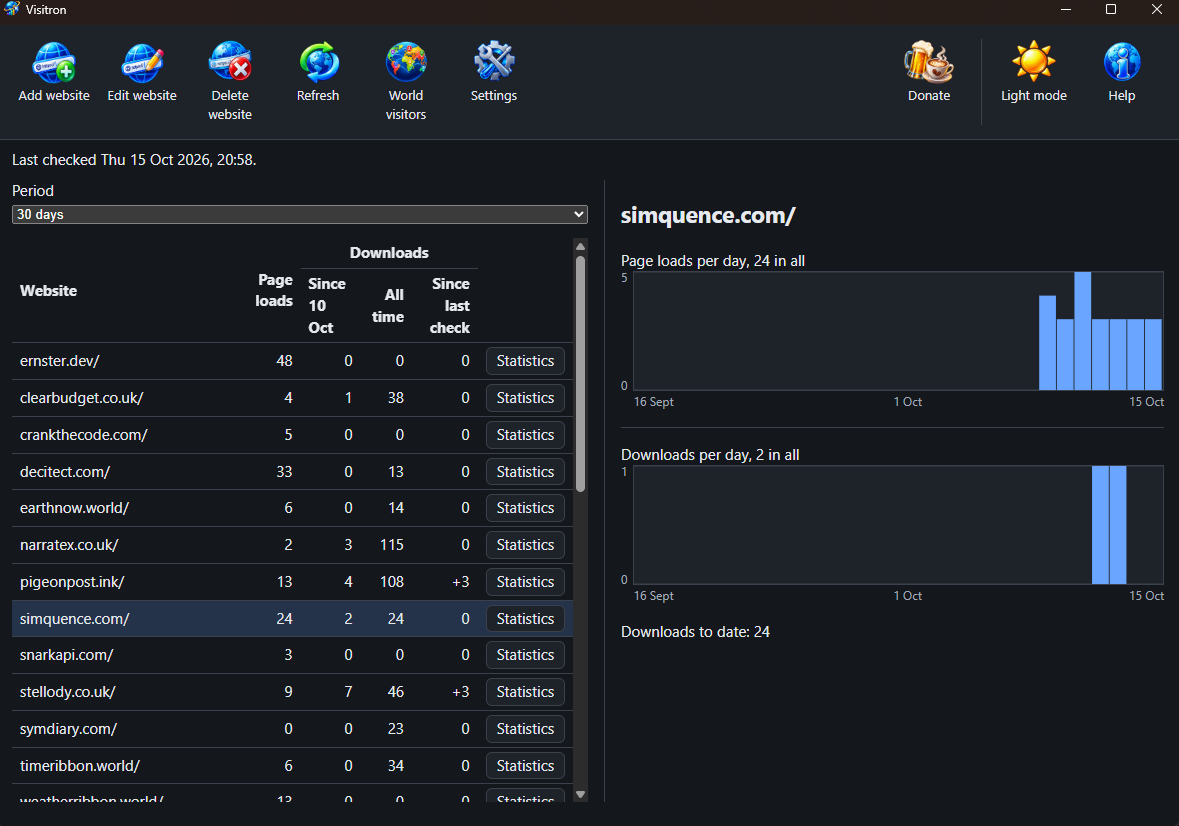1179x826 pixels.
Task: Open the World visitors map
Action: click(406, 62)
